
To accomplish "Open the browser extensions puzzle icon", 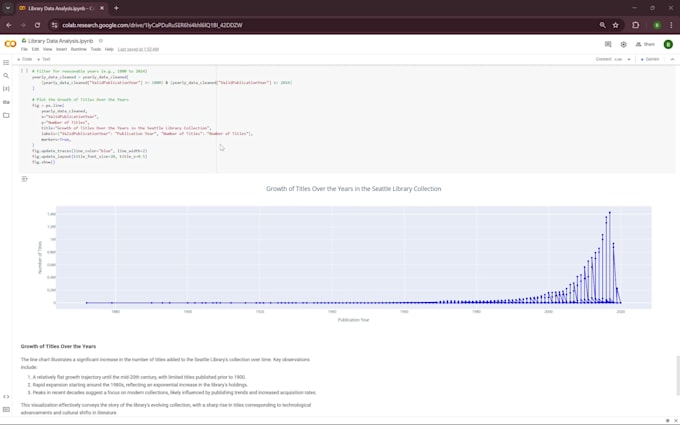I will click(636, 25).
